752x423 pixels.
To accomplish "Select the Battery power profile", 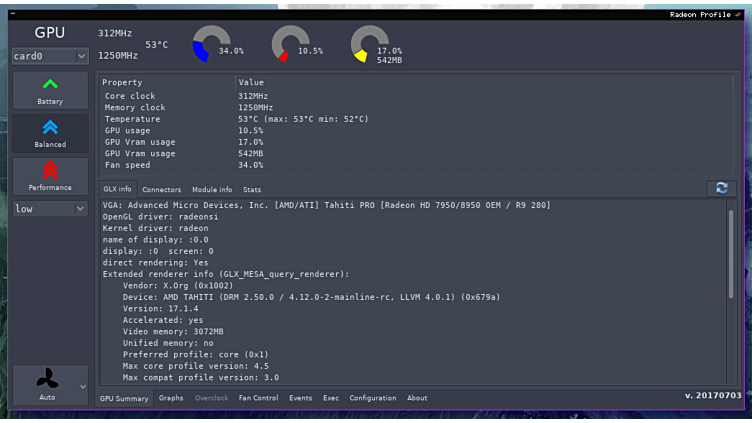I will pos(50,90).
